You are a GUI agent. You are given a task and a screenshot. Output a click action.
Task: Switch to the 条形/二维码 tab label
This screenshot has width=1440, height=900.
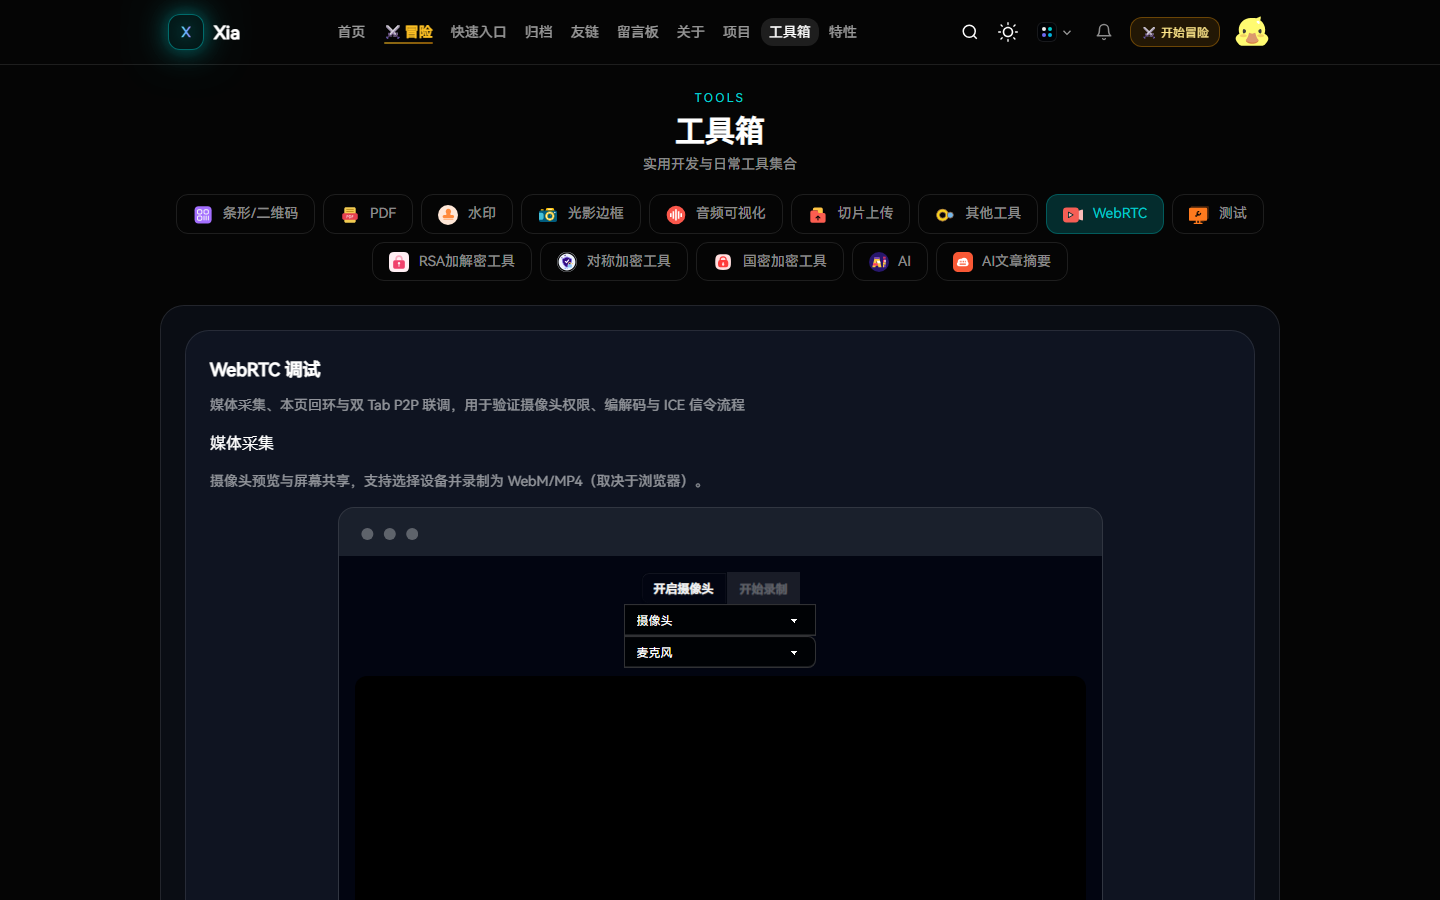[x=260, y=213]
